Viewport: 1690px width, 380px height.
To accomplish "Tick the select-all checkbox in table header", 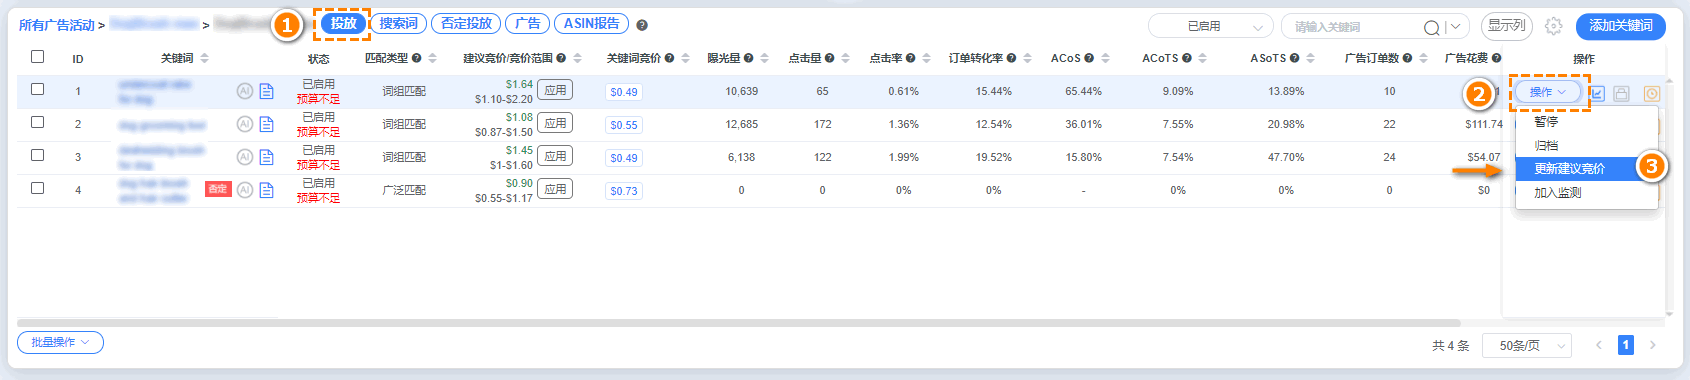I will click(37, 56).
